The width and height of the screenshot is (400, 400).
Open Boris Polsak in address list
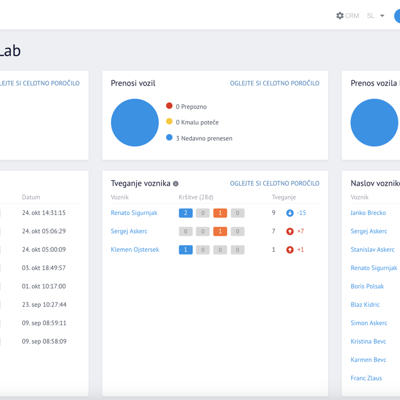367,286
